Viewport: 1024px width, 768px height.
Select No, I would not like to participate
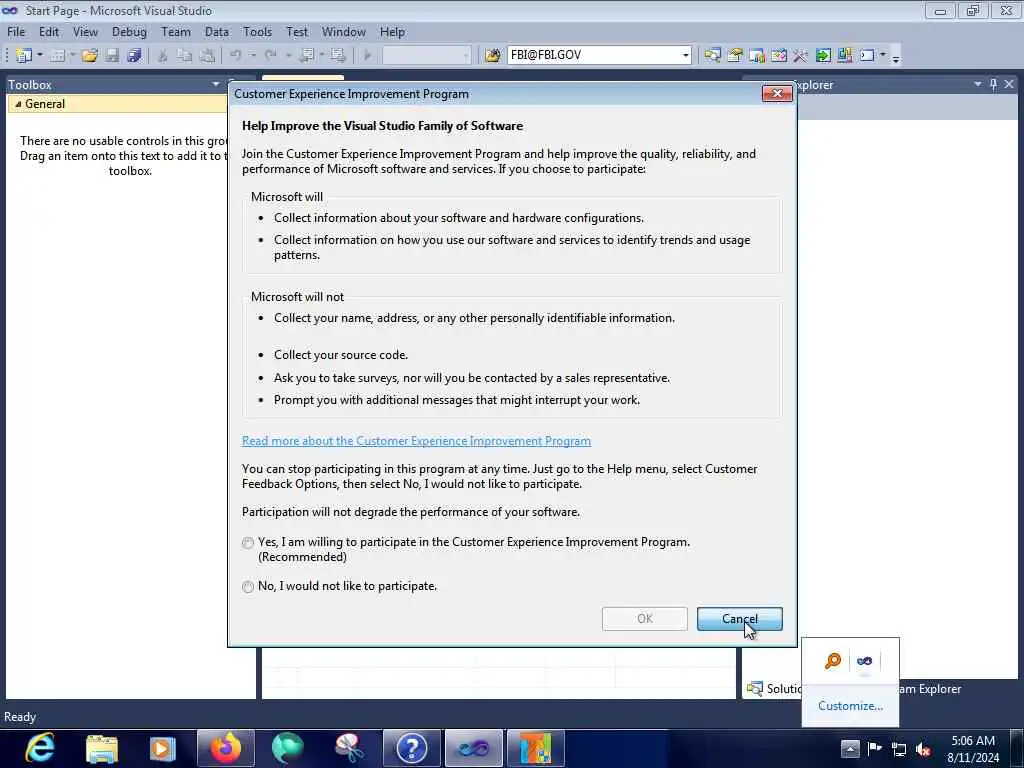click(248, 586)
